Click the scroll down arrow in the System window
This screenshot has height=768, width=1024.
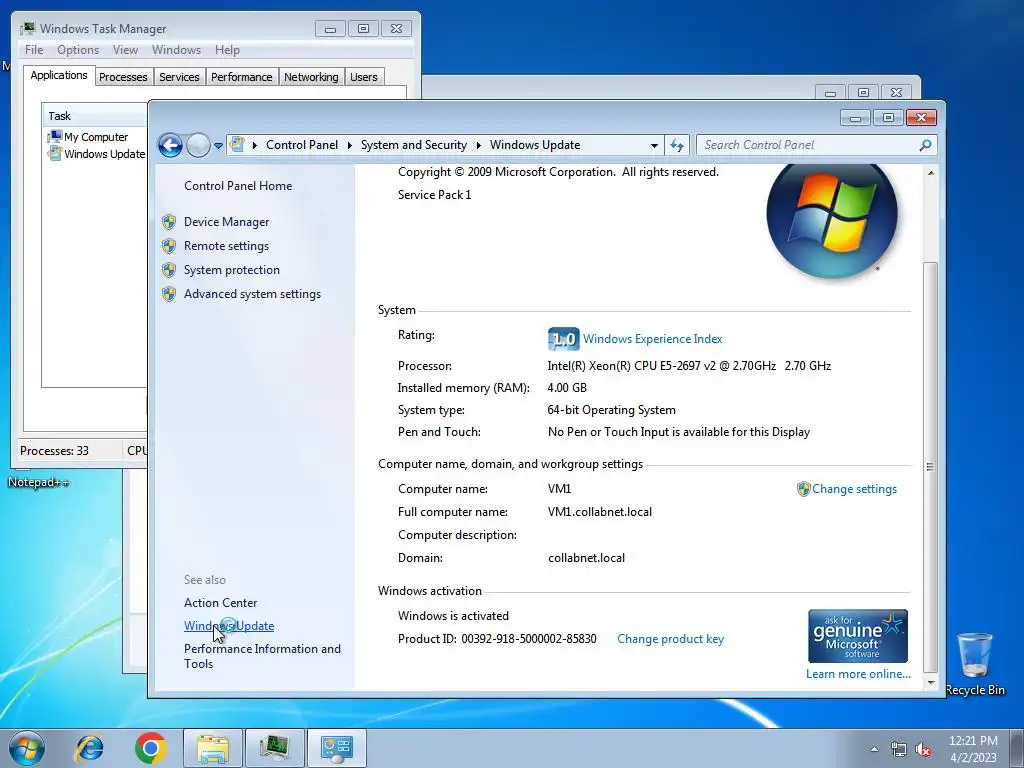pos(931,683)
